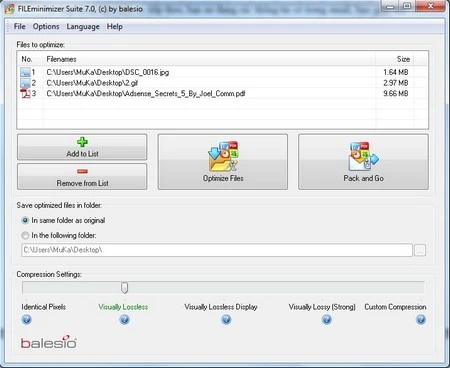Open the Language menu
Image resolution: width=450 pixels, height=368 pixels.
83,26
